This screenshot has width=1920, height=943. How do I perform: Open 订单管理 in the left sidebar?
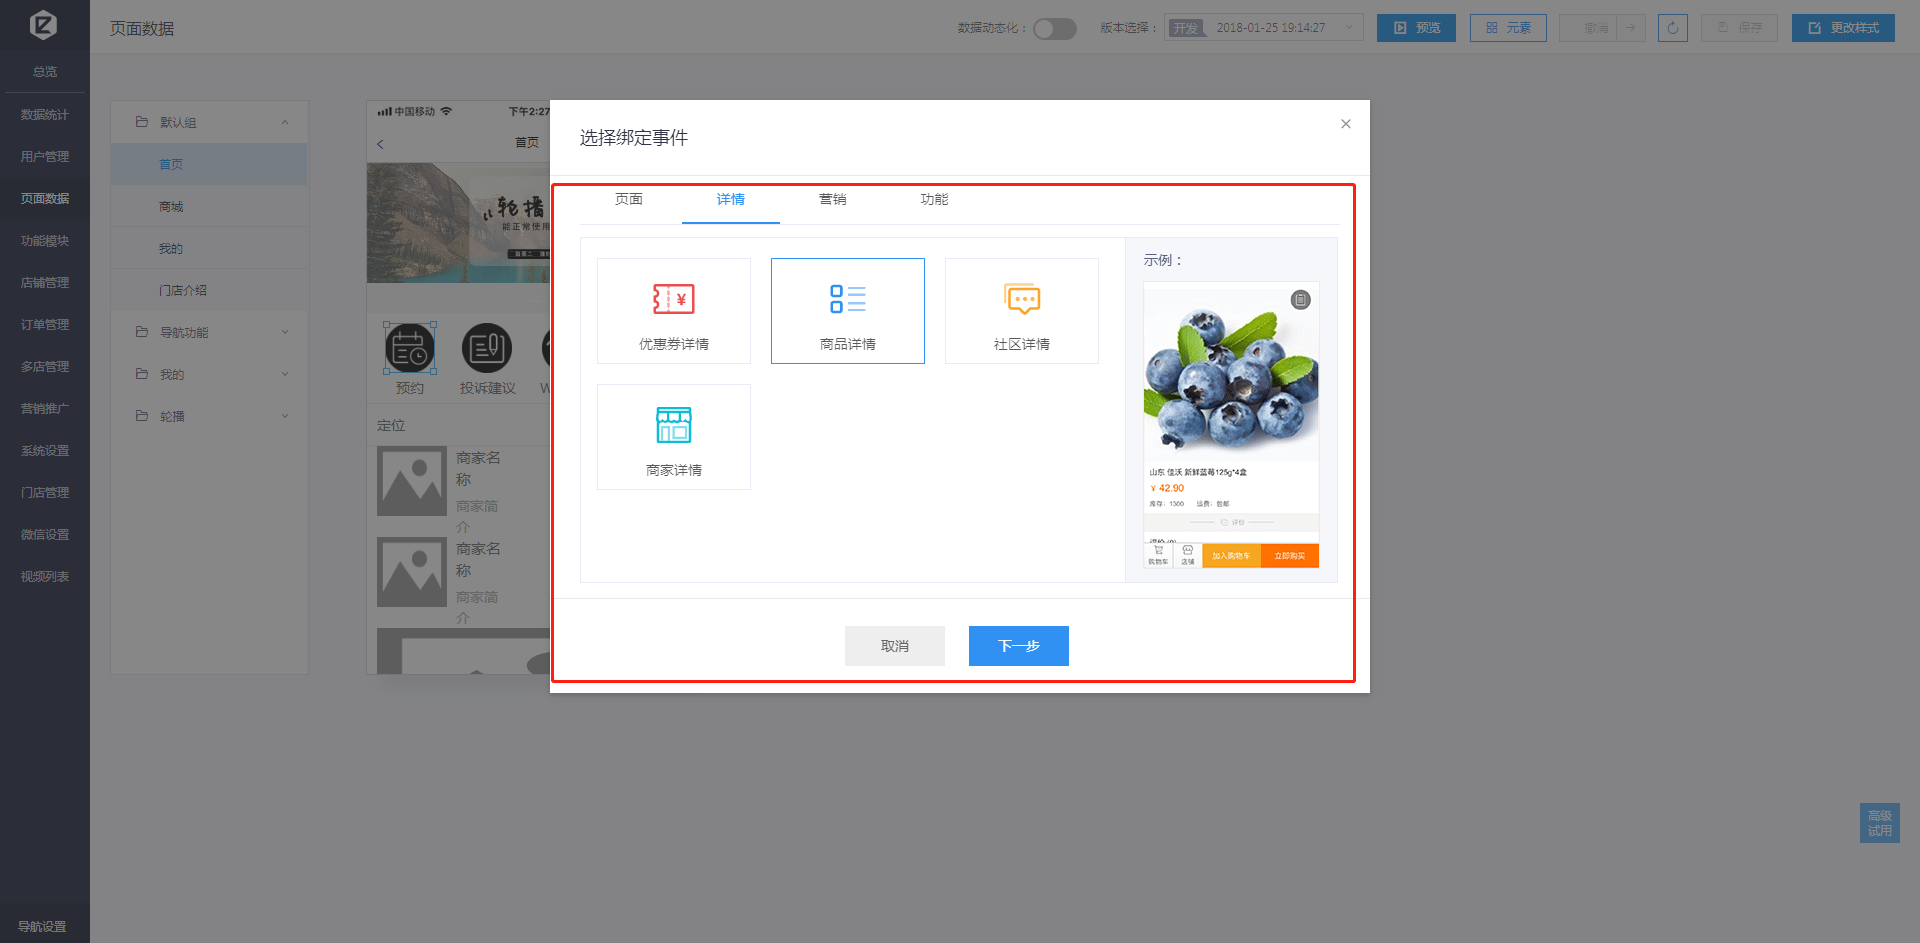pyautogui.click(x=45, y=325)
